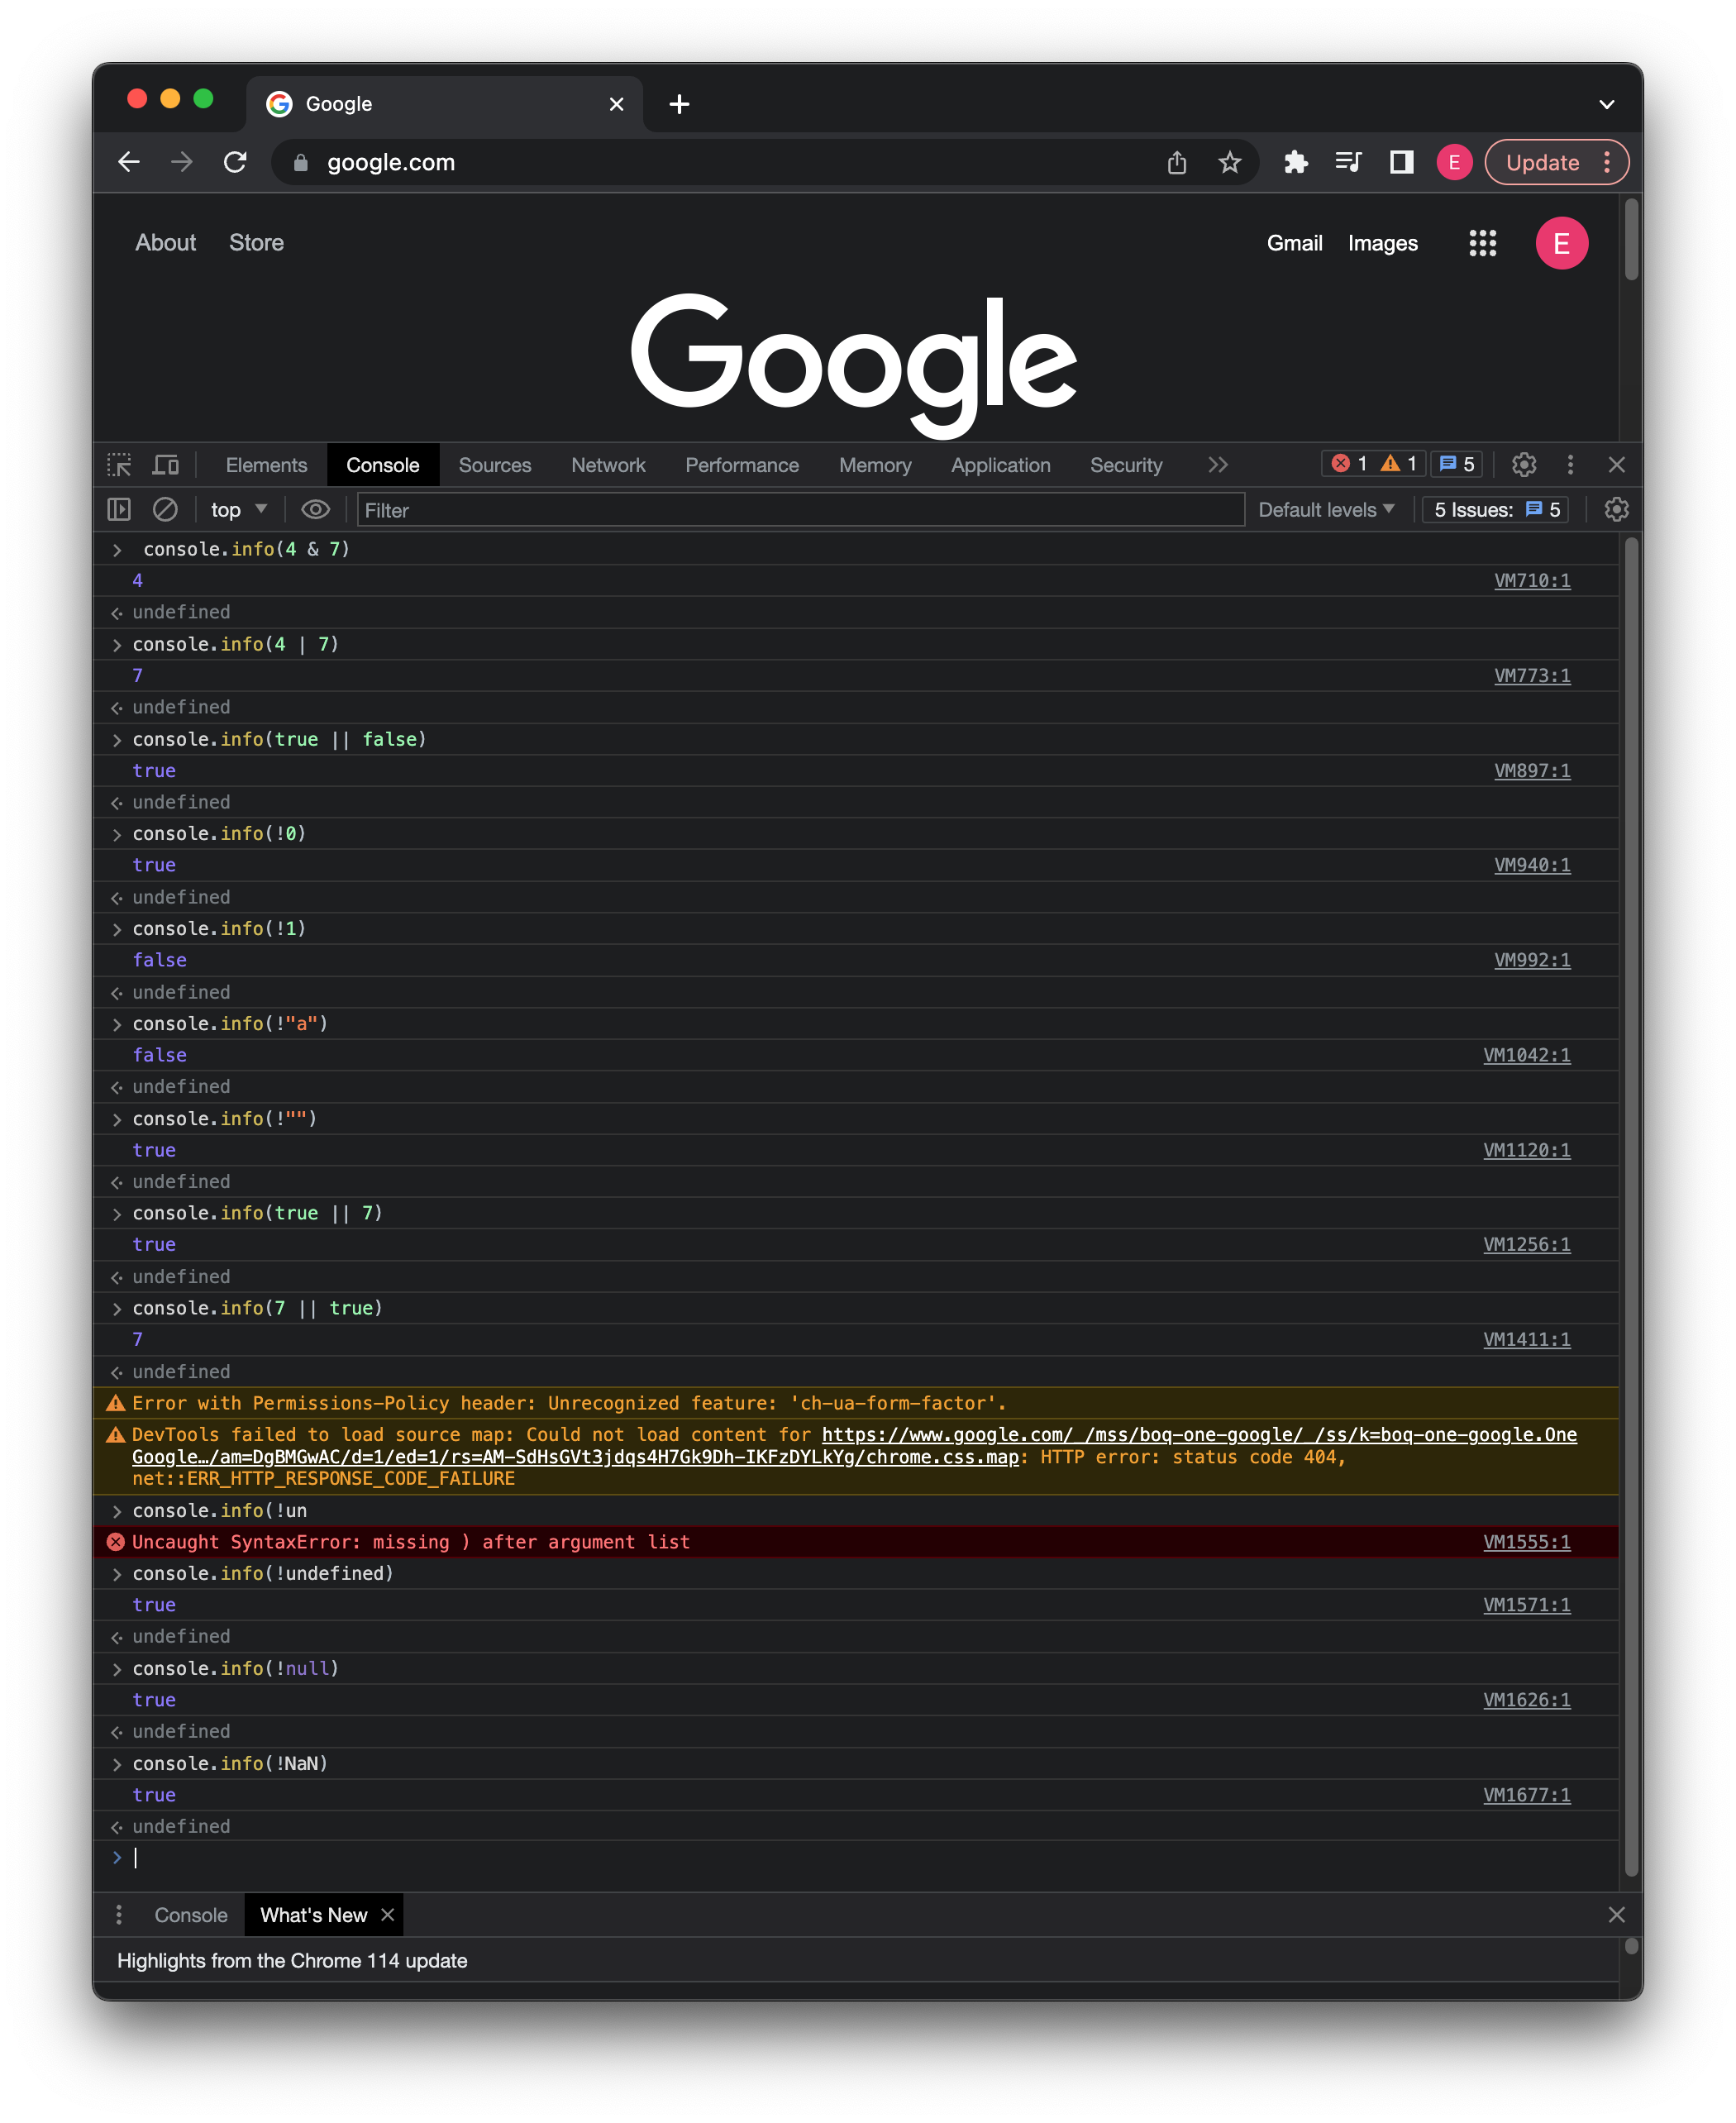1736x2123 pixels.
Task: Open the top JavaScript context dropdown
Action: pos(238,510)
